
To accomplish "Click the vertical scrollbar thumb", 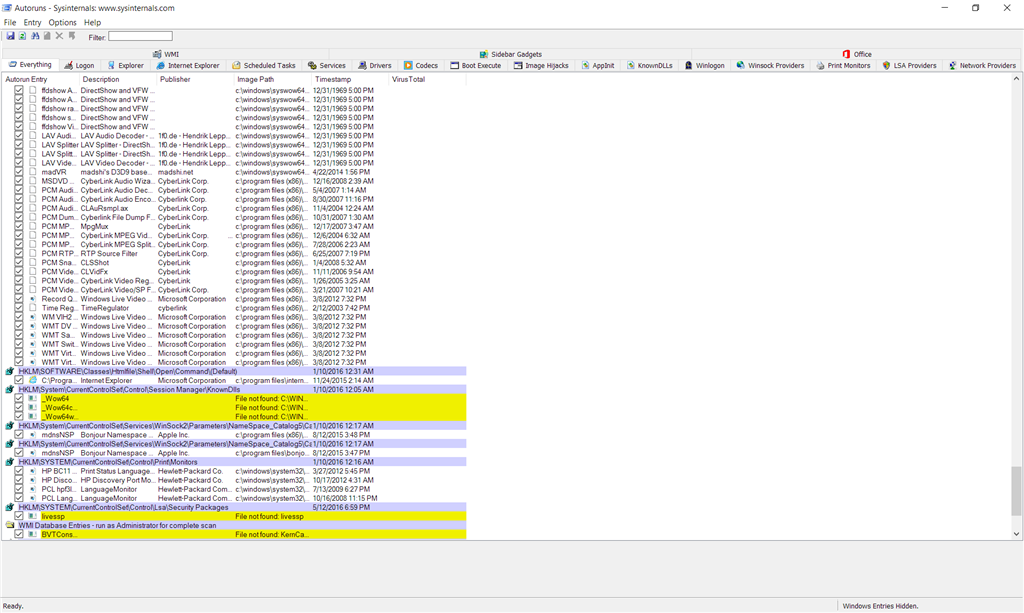I will click(x=1016, y=491).
